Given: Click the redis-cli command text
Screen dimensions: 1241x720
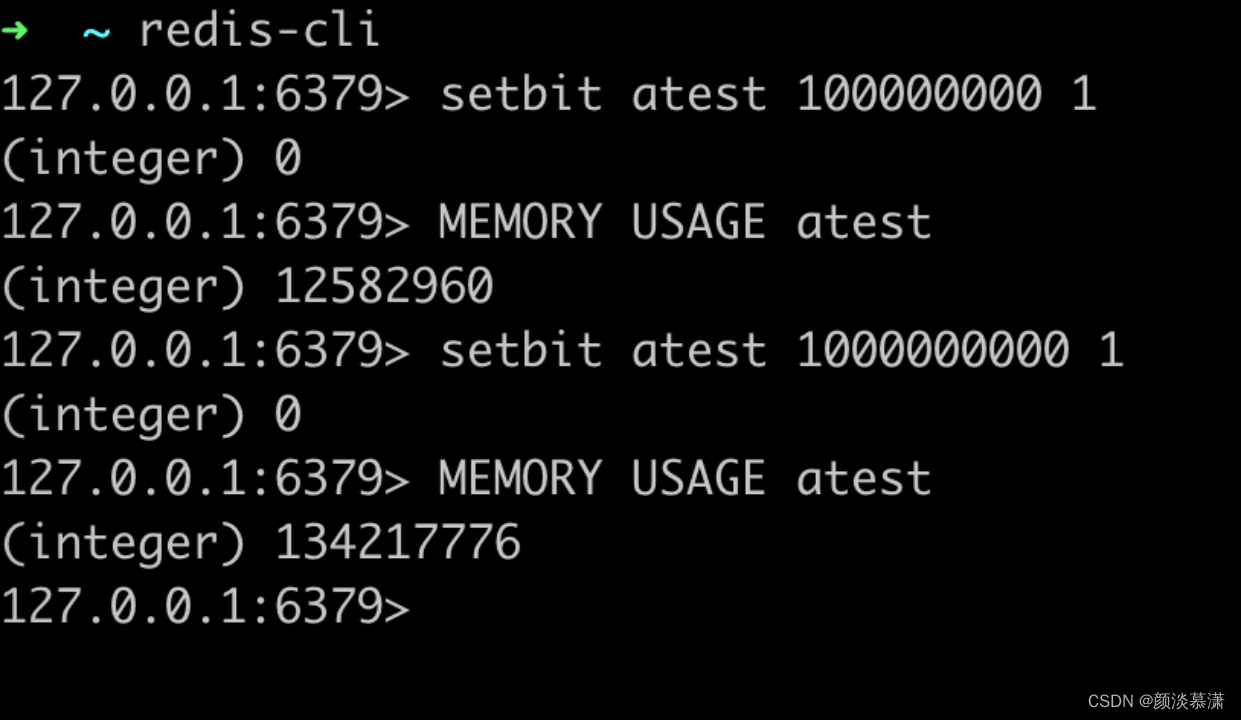Looking at the screenshot, I should coord(259,30).
